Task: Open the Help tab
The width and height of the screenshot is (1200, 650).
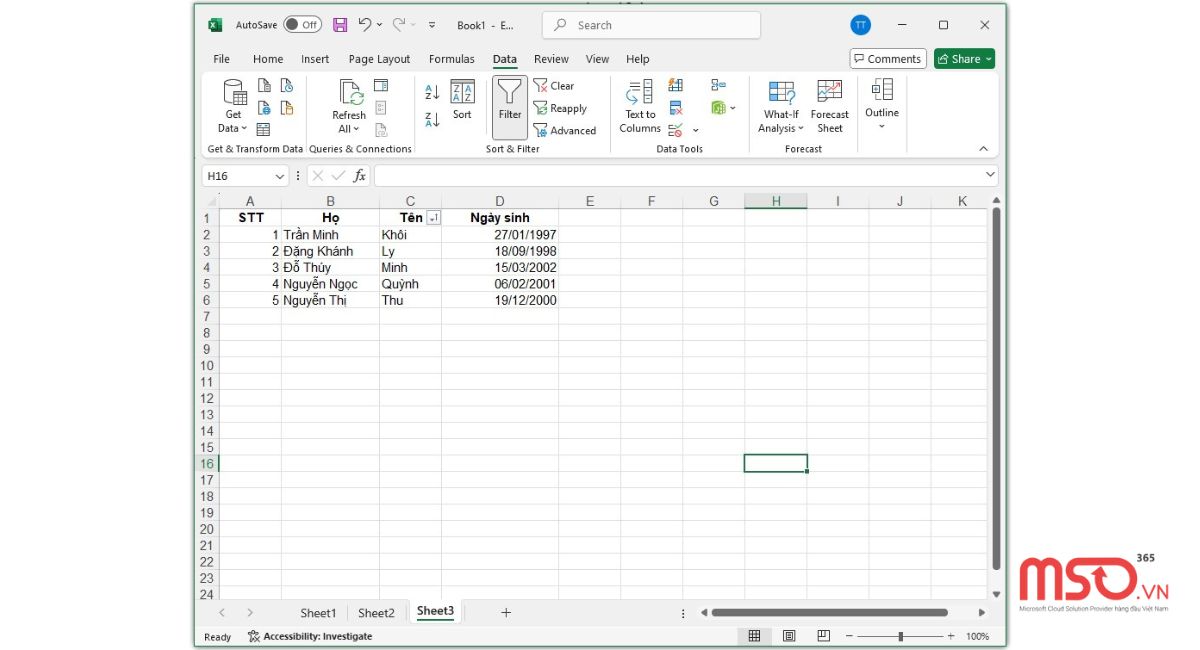Action: [x=638, y=59]
